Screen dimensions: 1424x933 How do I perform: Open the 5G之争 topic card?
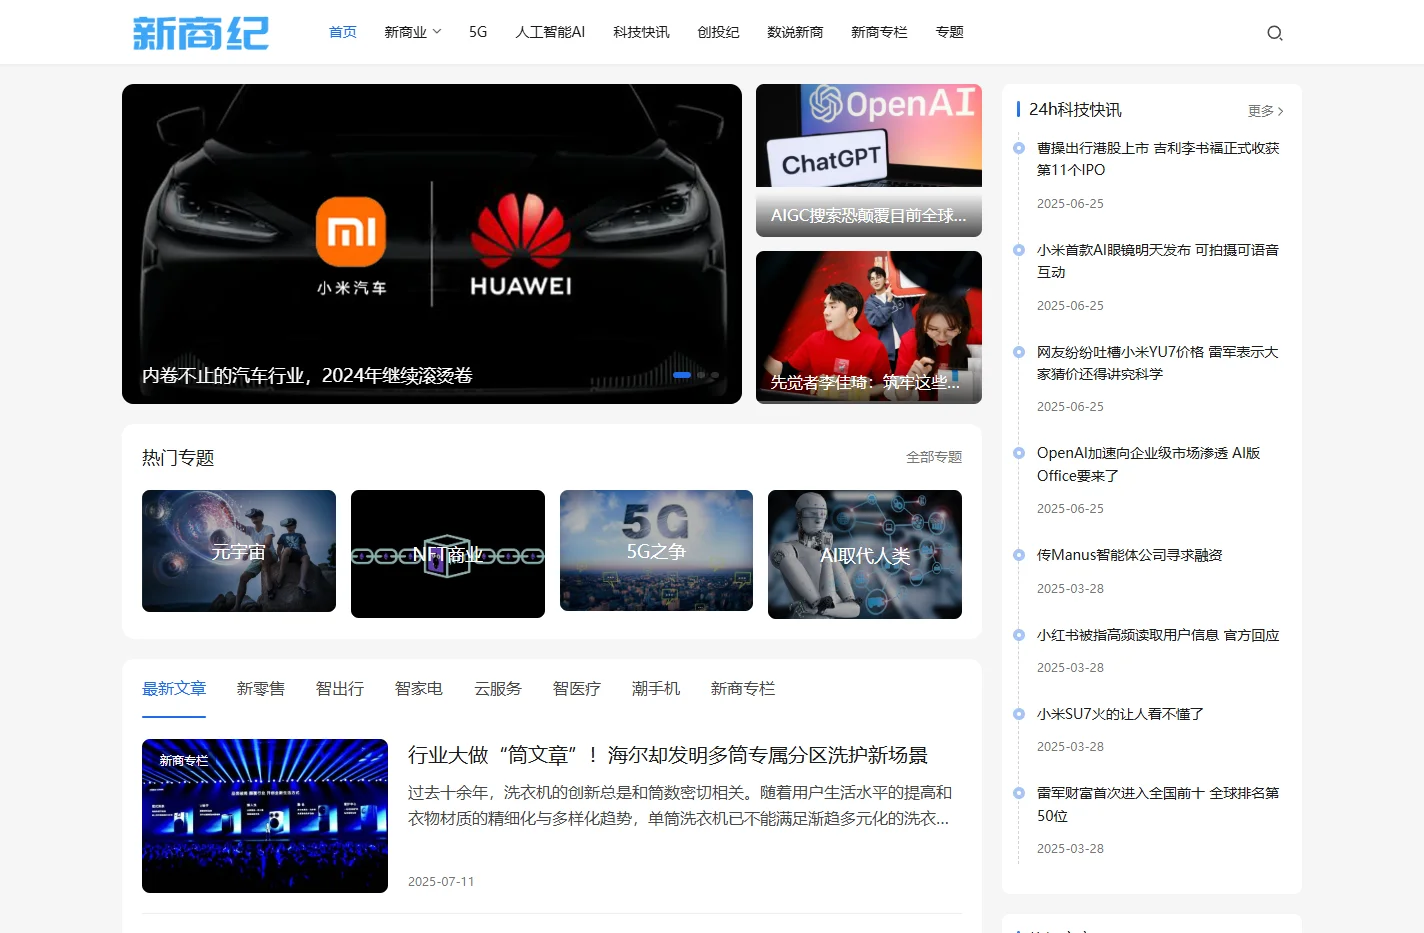coord(656,551)
